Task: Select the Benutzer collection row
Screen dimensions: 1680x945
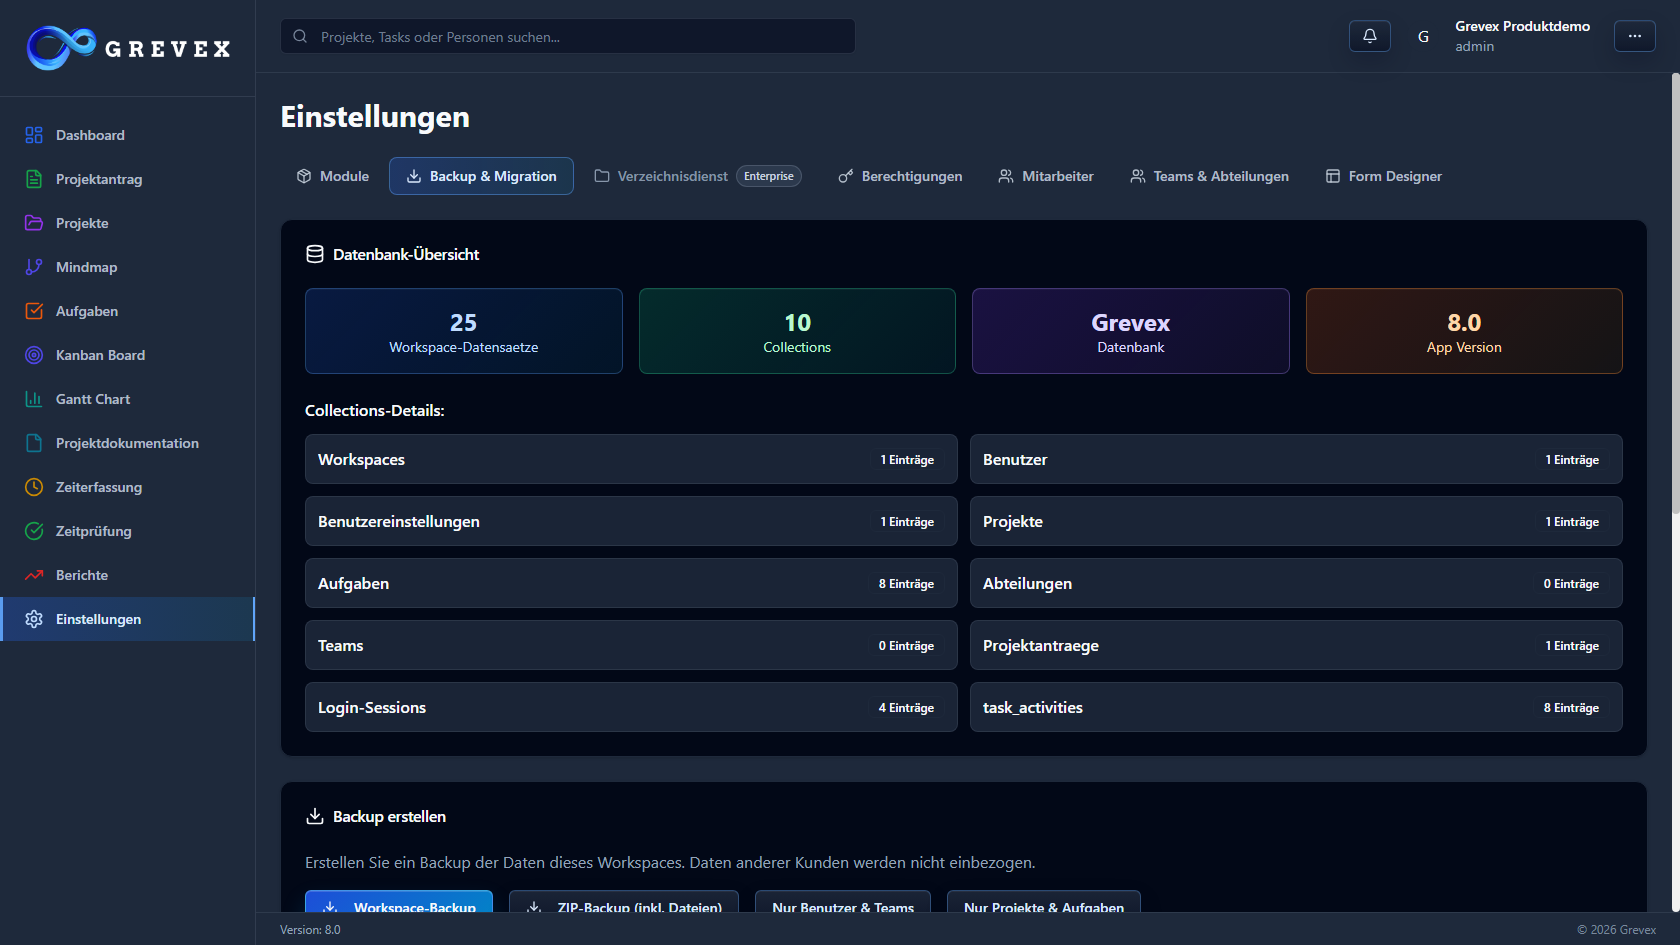Action: [x=1296, y=459]
